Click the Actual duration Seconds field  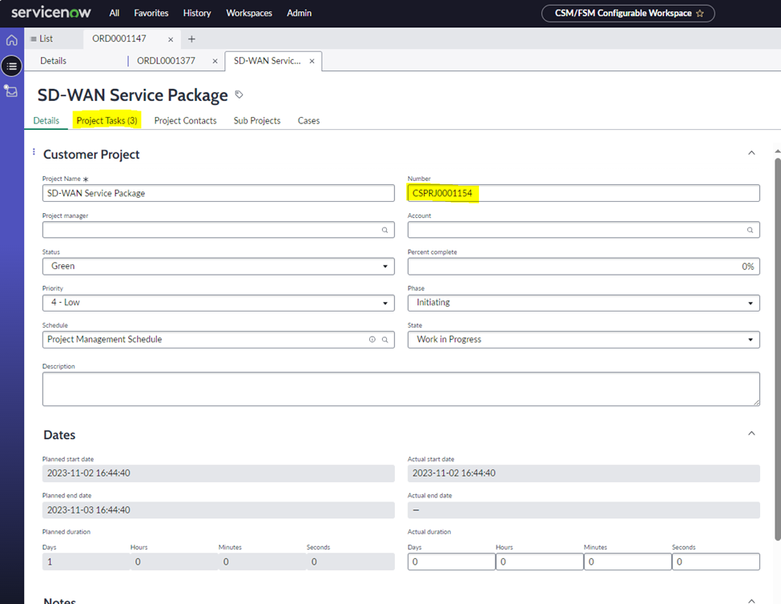[716, 562]
